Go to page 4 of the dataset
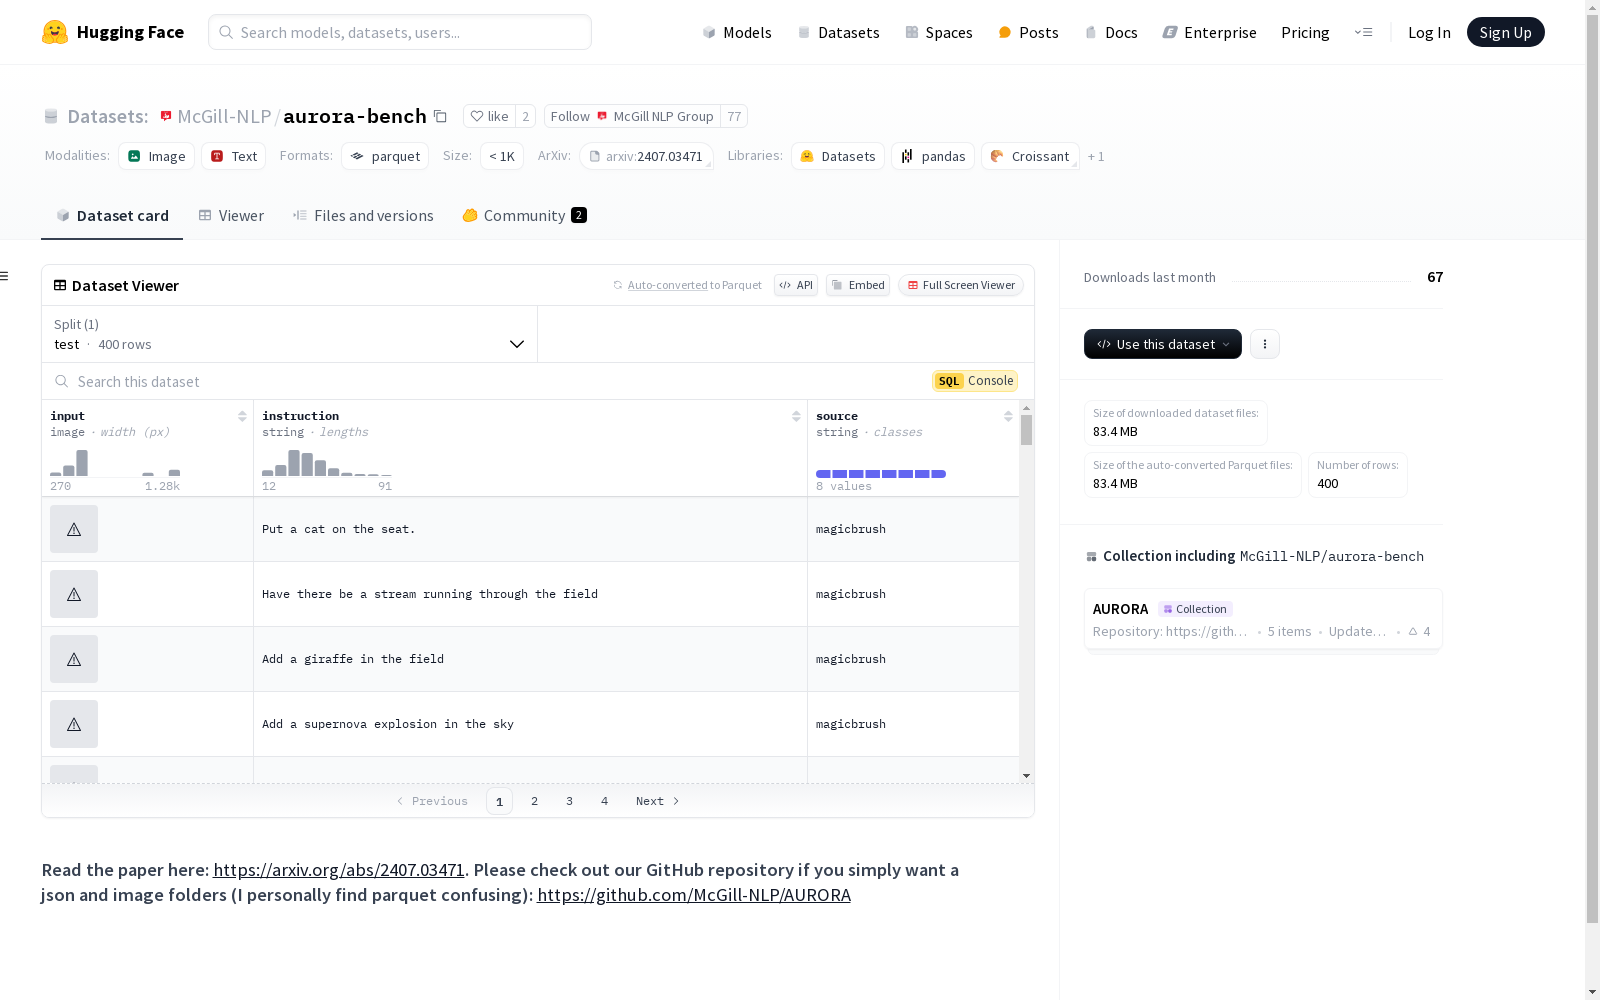1600x1000 pixels. pyautogui.click(x=605, y=801)
